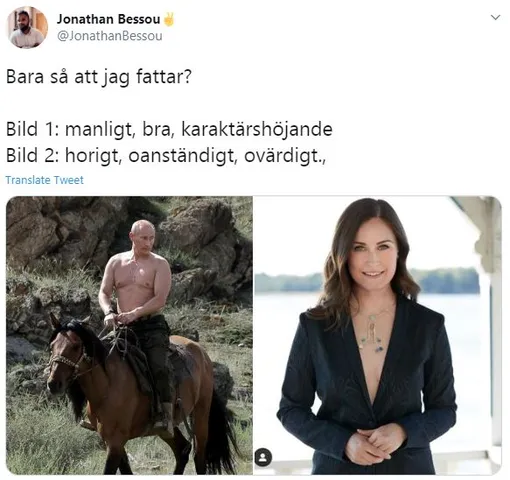
Task: Visit the @JonathanBessou handle
Action: point(110,36)
